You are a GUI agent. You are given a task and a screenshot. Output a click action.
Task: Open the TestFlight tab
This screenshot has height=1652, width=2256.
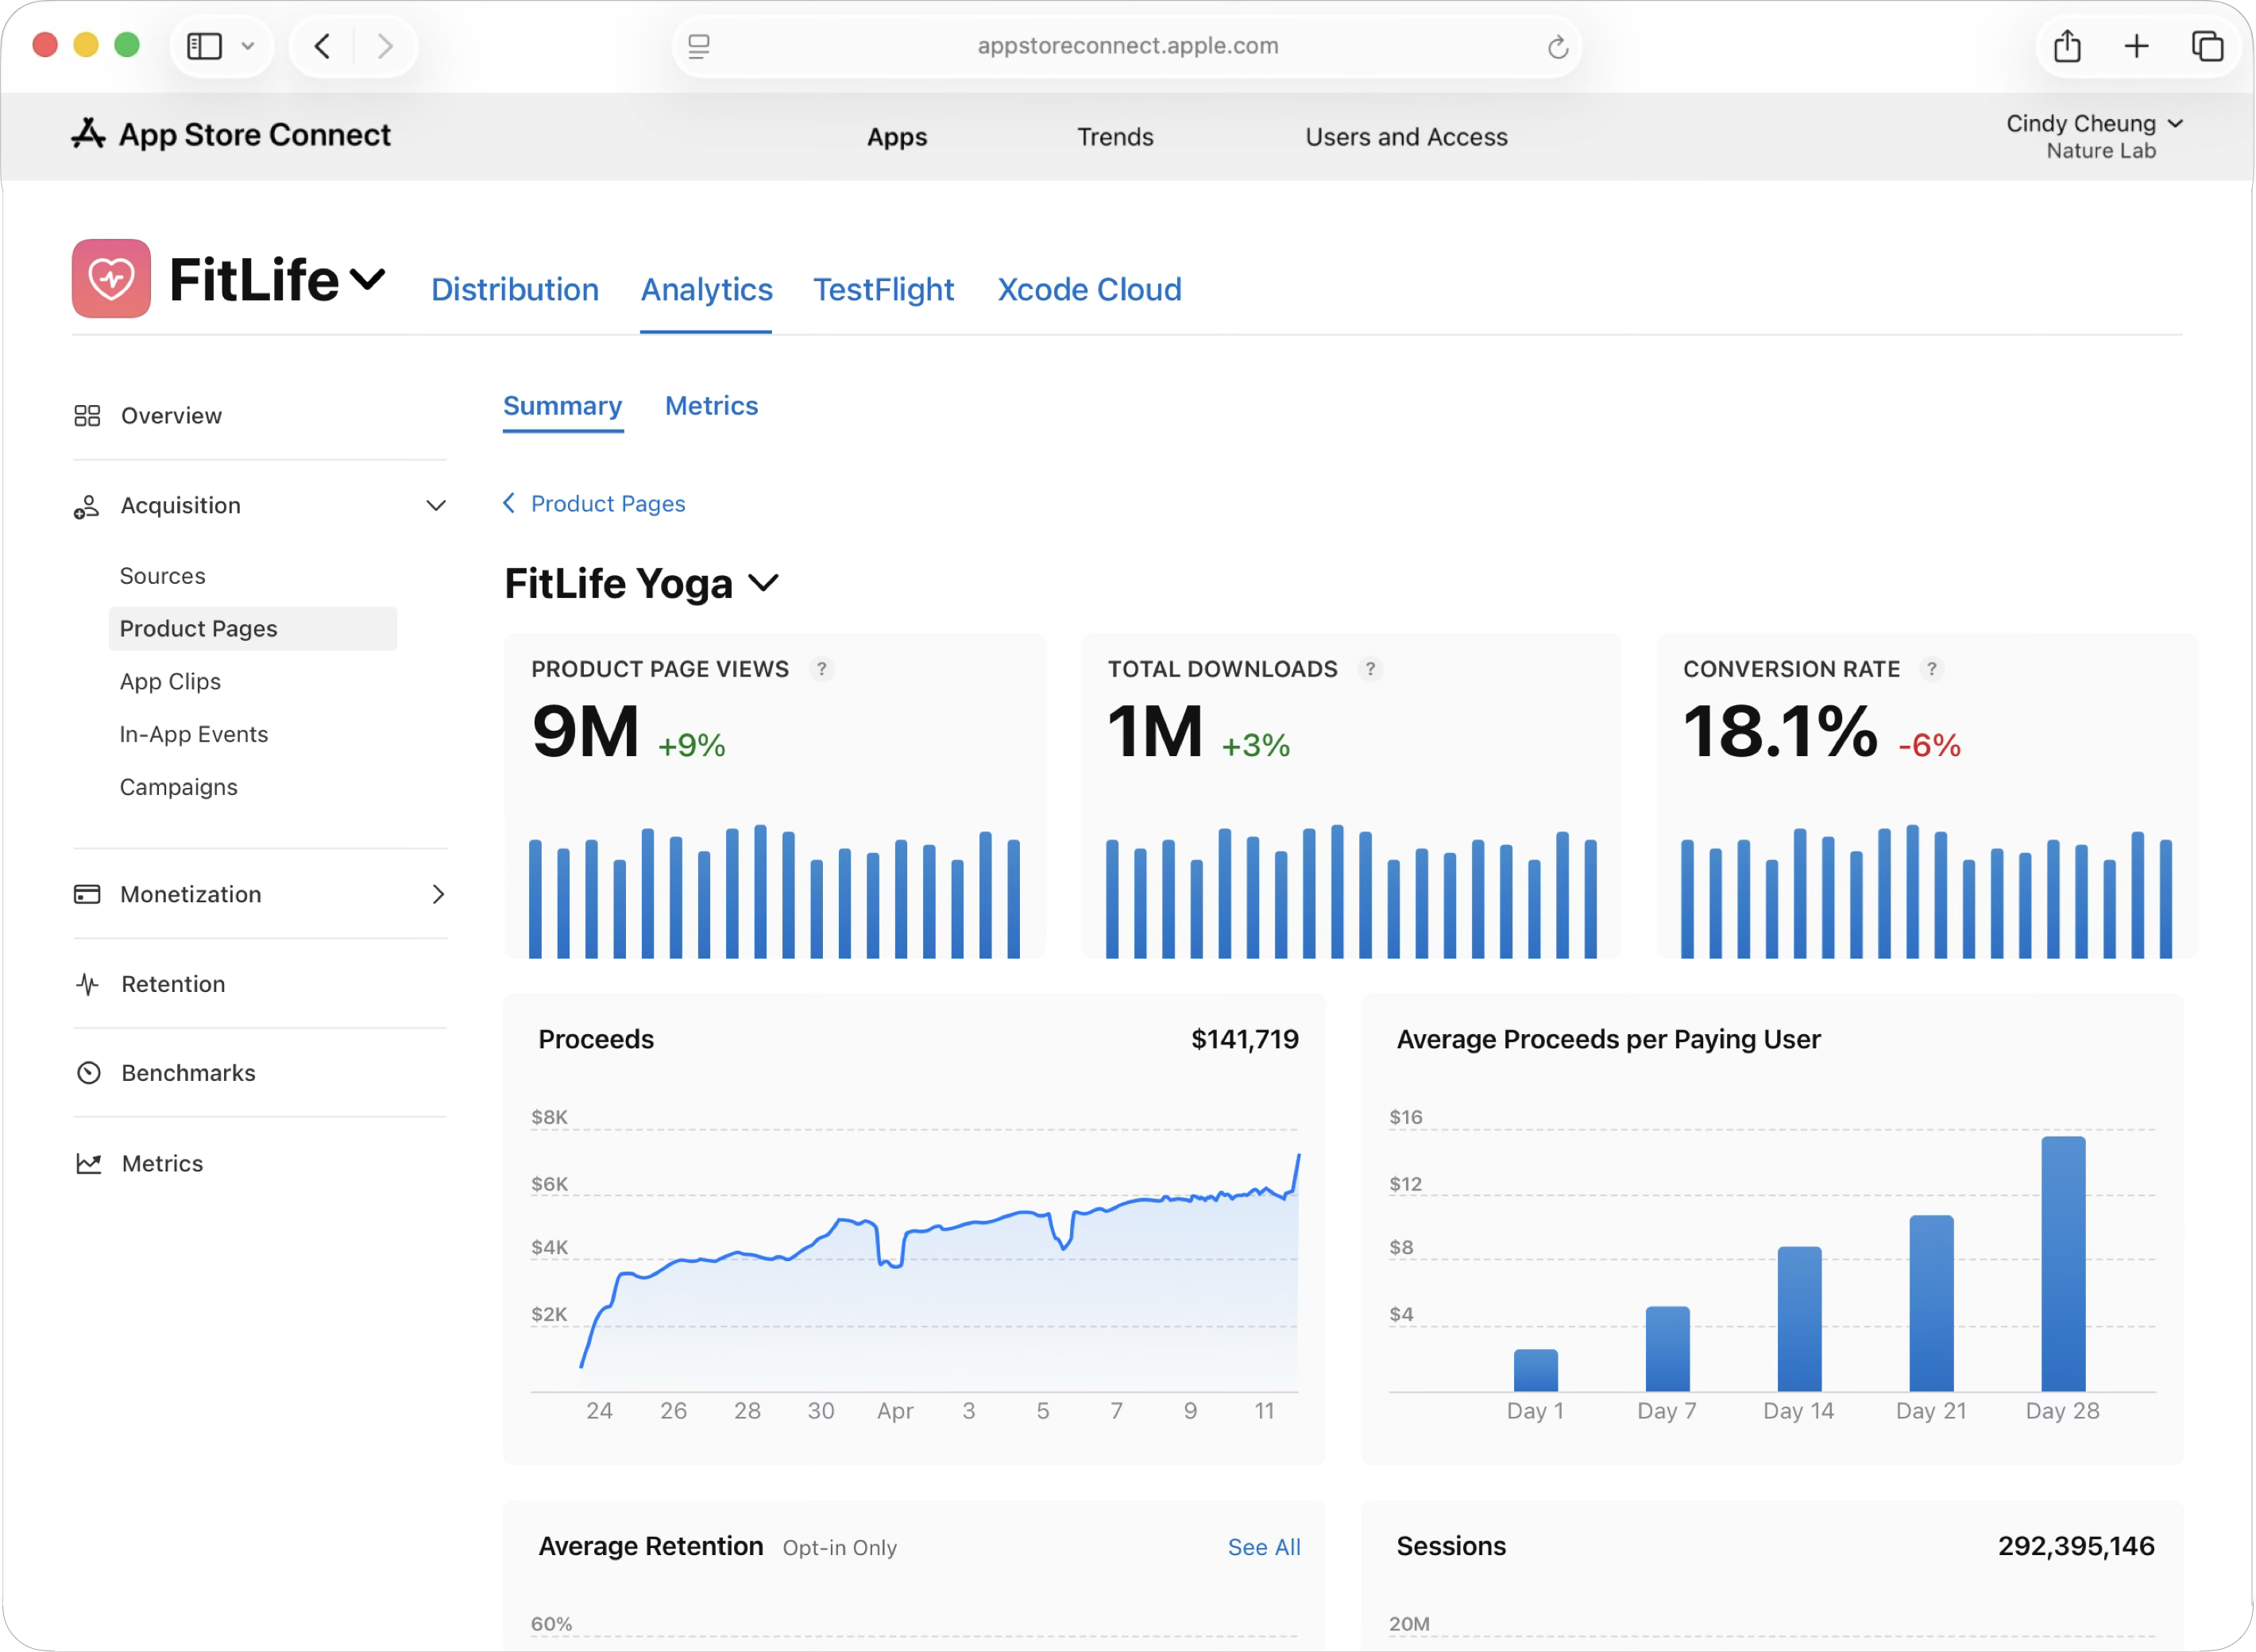(x=883, y=290)
